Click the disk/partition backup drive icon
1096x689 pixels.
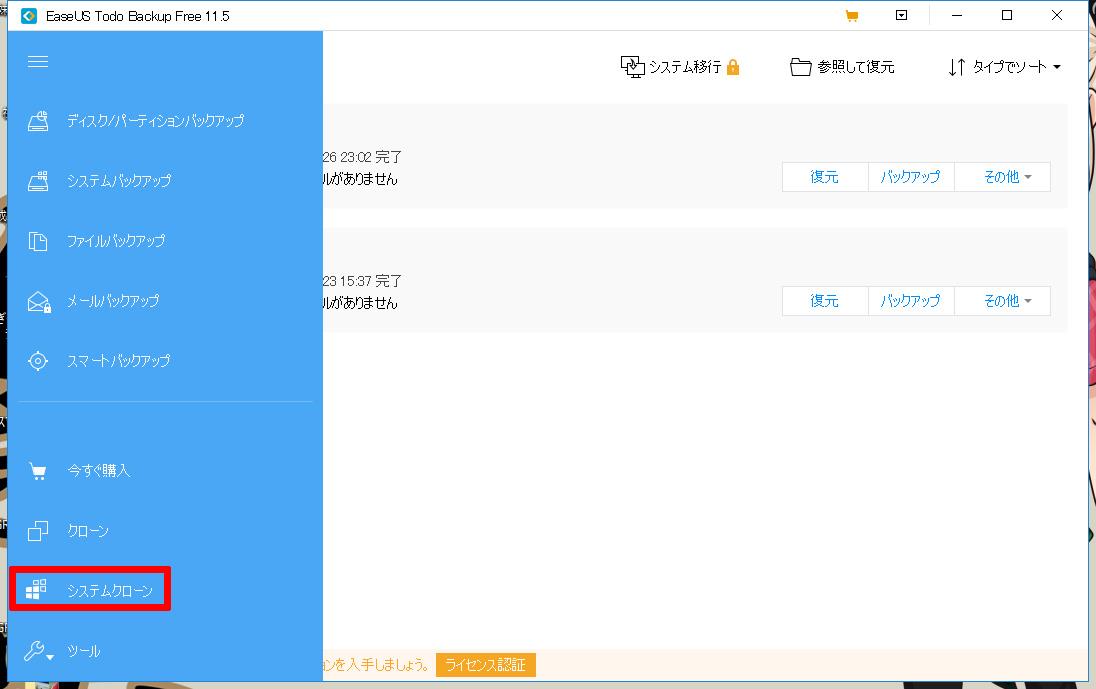pos(38,121)
